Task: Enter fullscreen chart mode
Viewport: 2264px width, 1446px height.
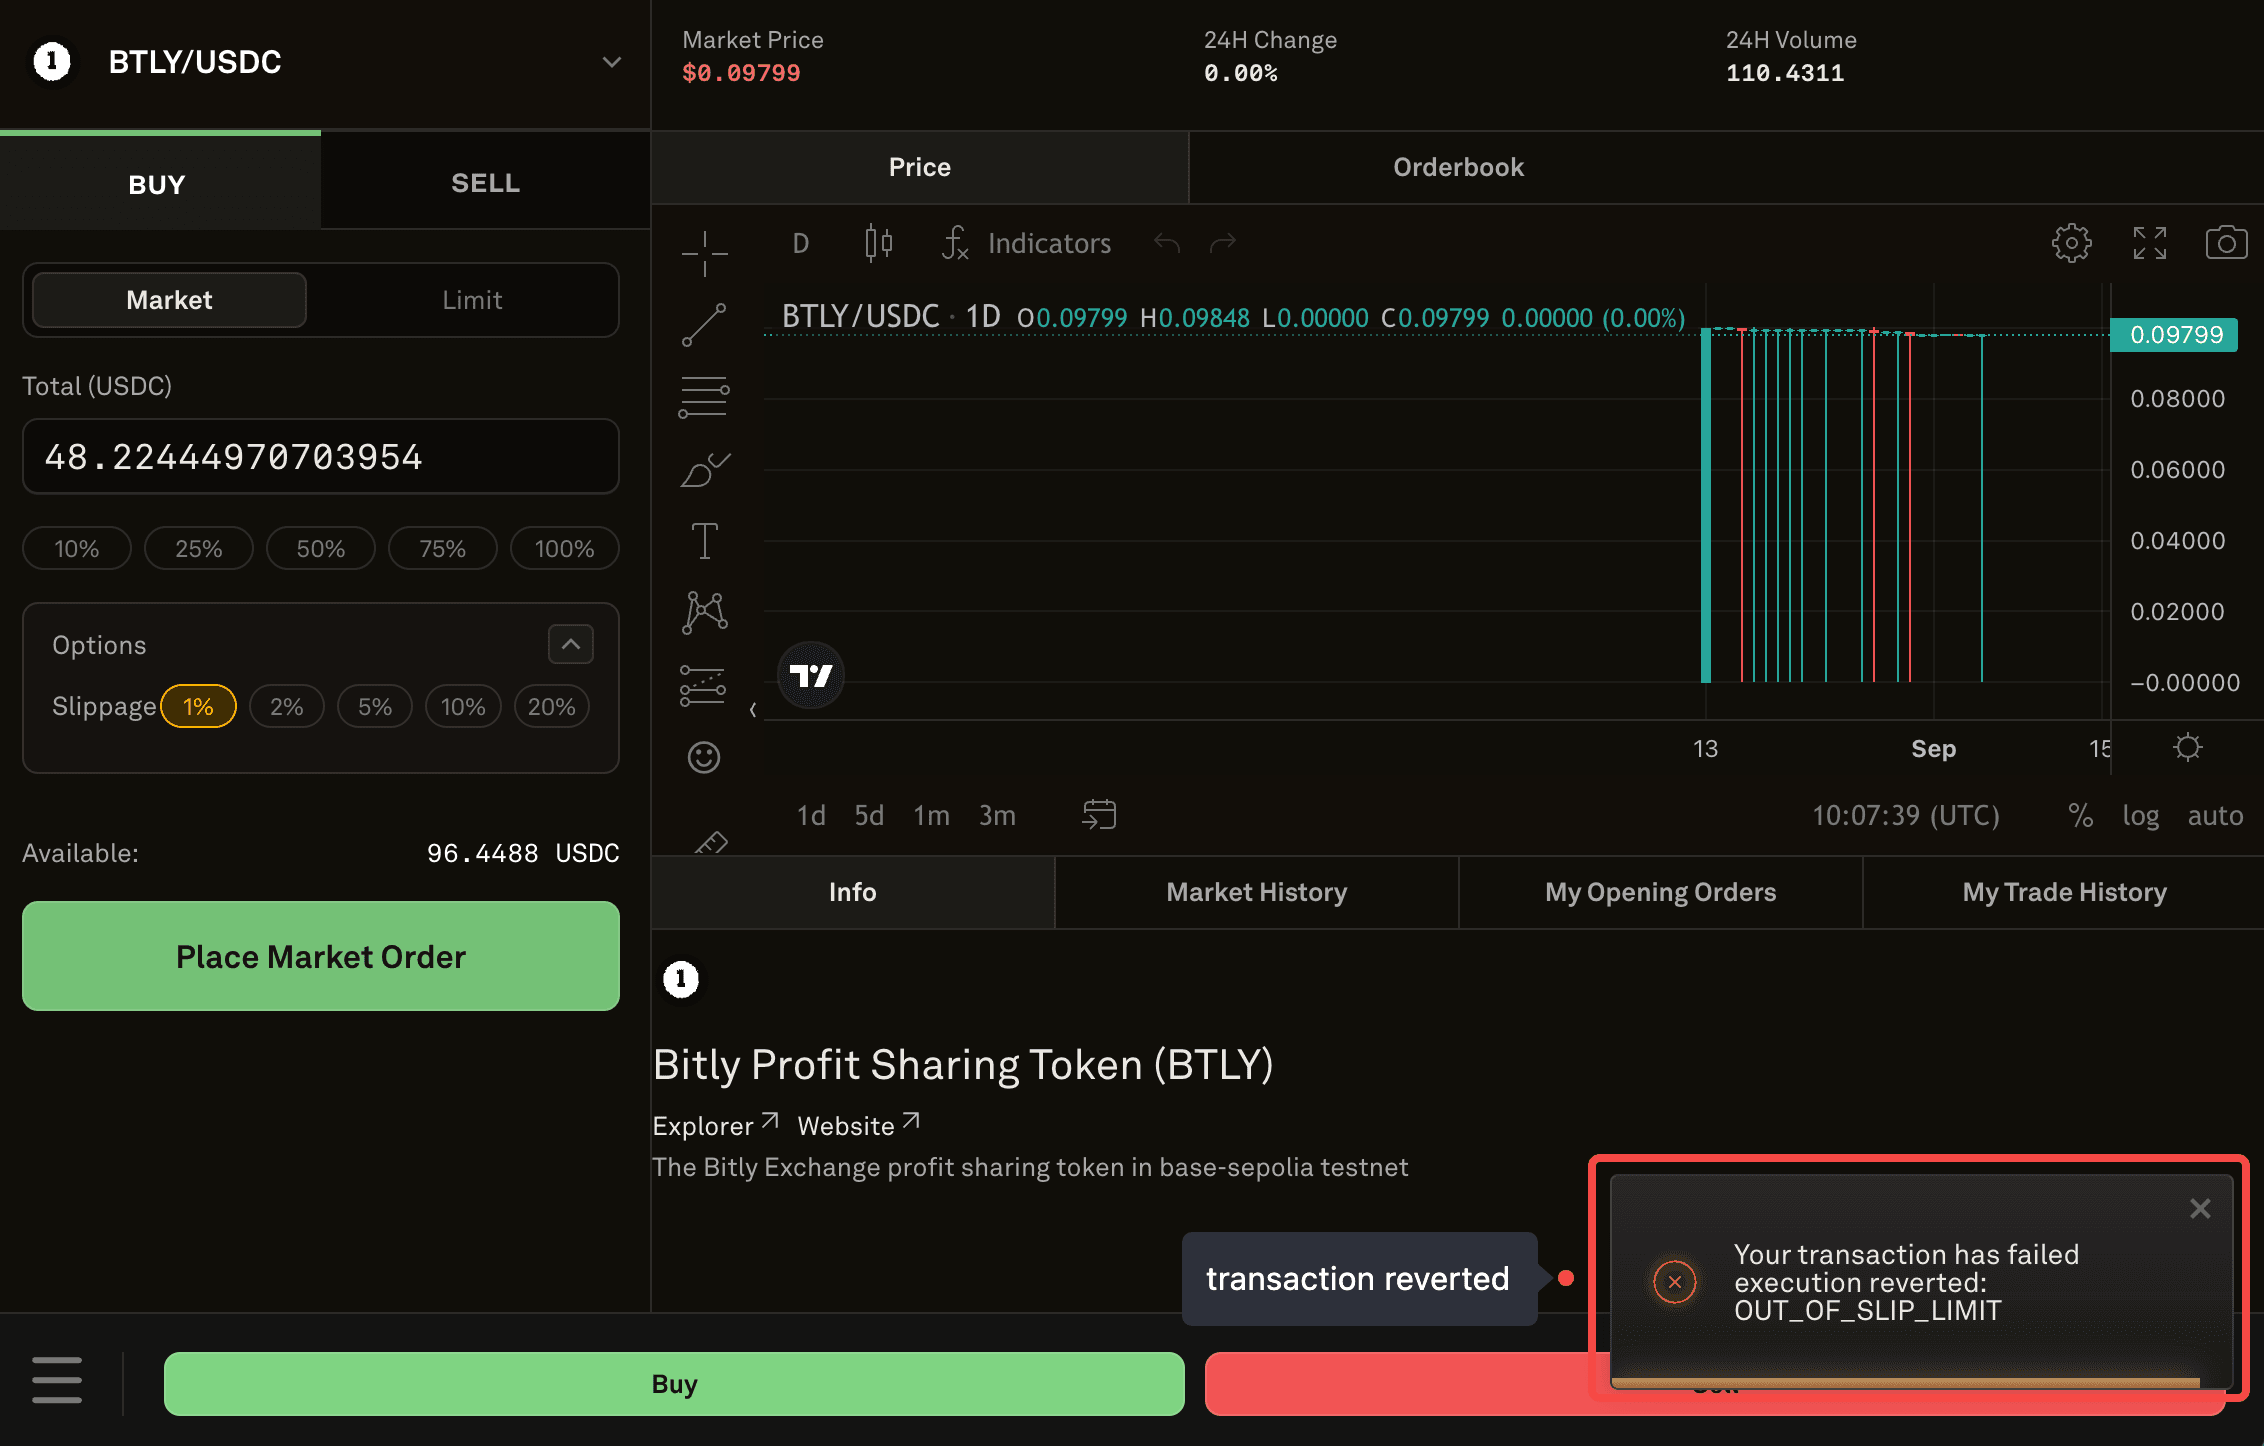Action: coord(2149,243)
